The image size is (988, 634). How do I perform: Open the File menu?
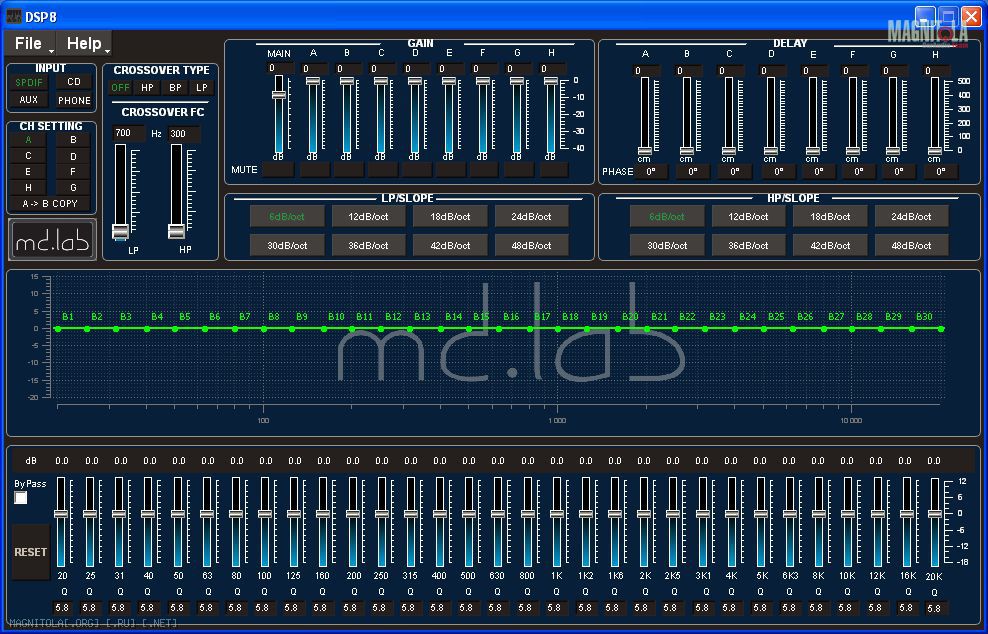tap(28, 43)
